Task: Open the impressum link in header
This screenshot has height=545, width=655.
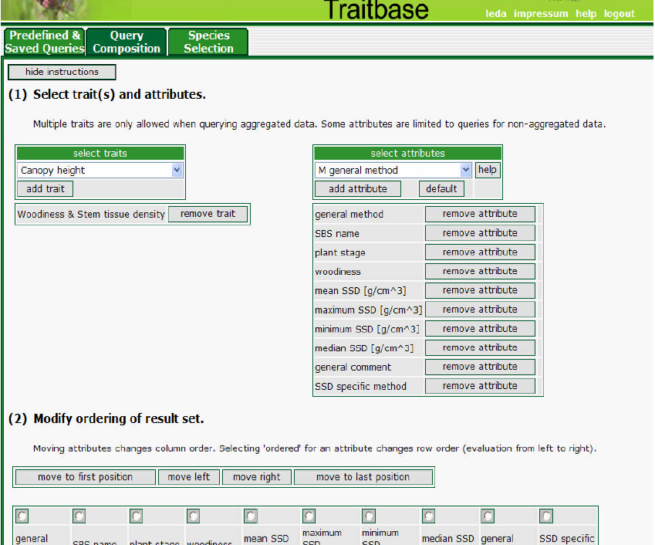Action: pos(540,14)
